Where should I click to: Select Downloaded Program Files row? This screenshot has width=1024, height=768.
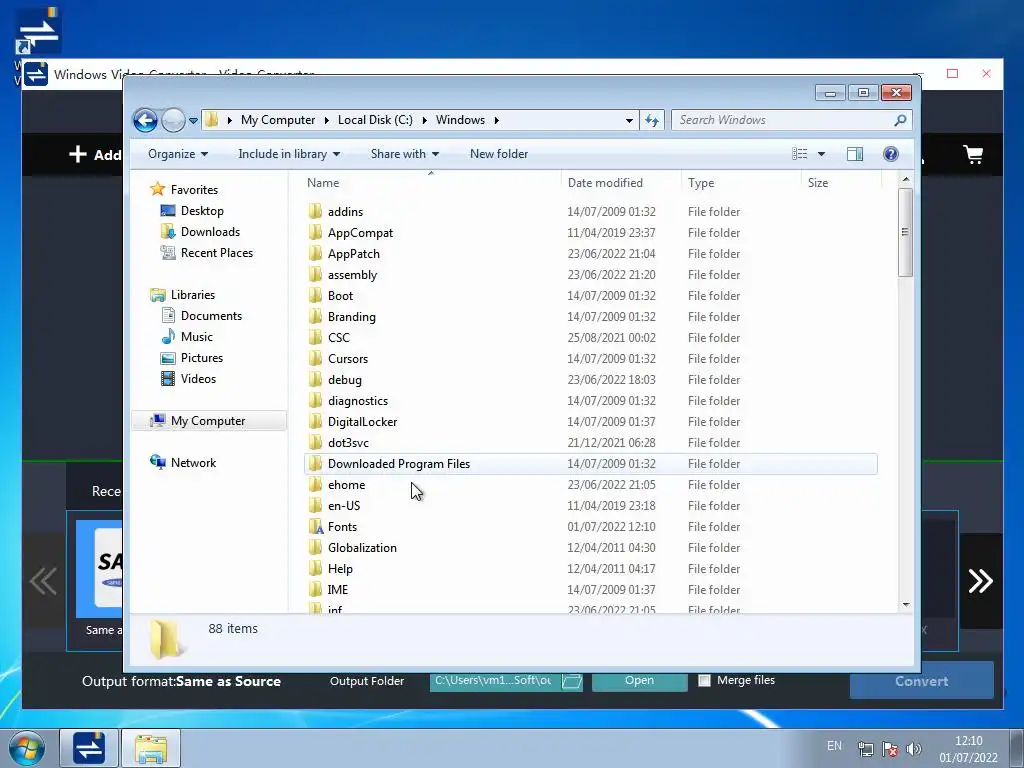click(590, 464)
